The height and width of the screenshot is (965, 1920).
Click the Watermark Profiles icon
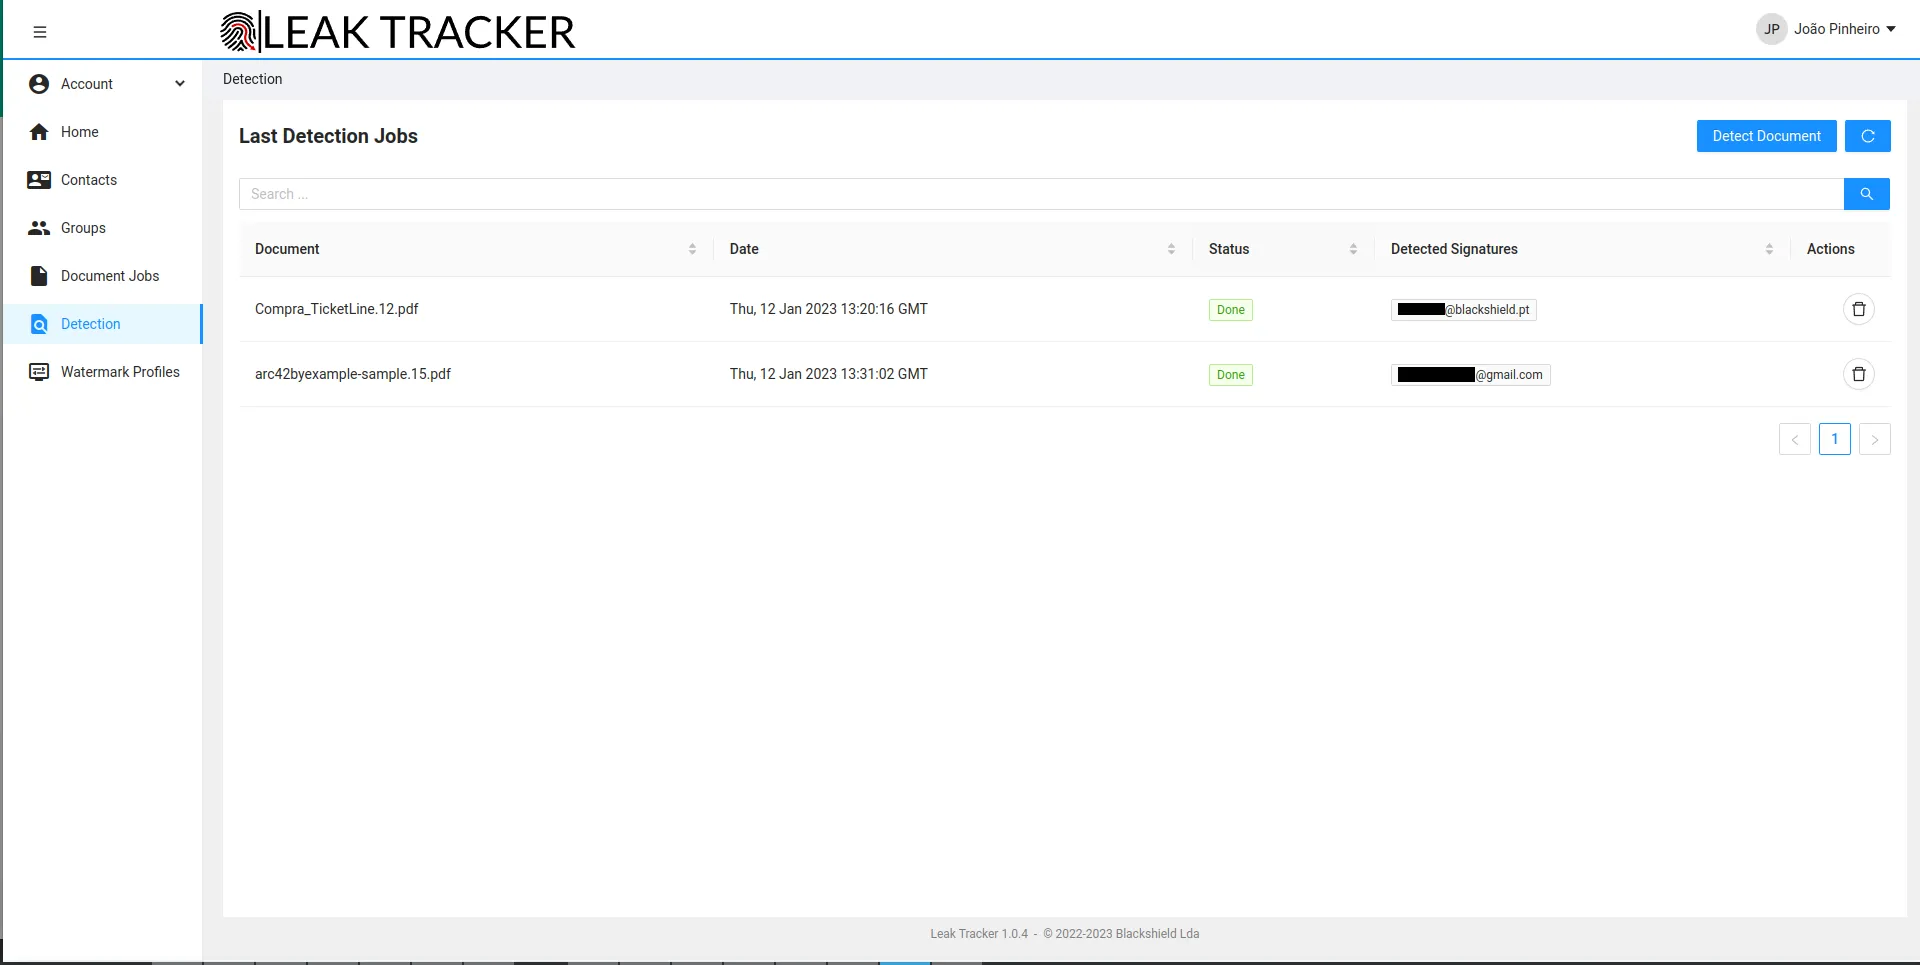click(39, 372)
